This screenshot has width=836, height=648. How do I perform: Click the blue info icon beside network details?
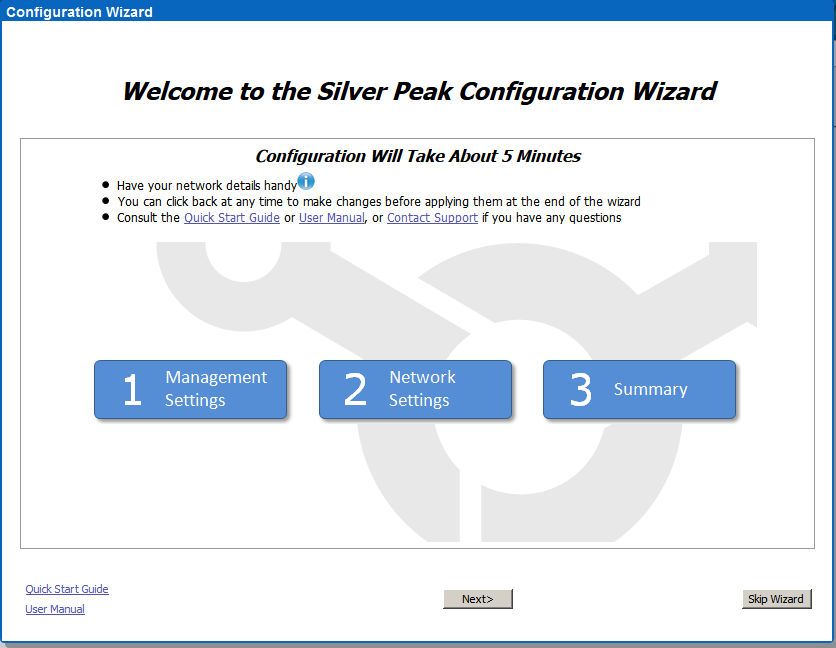pos(306,181)
